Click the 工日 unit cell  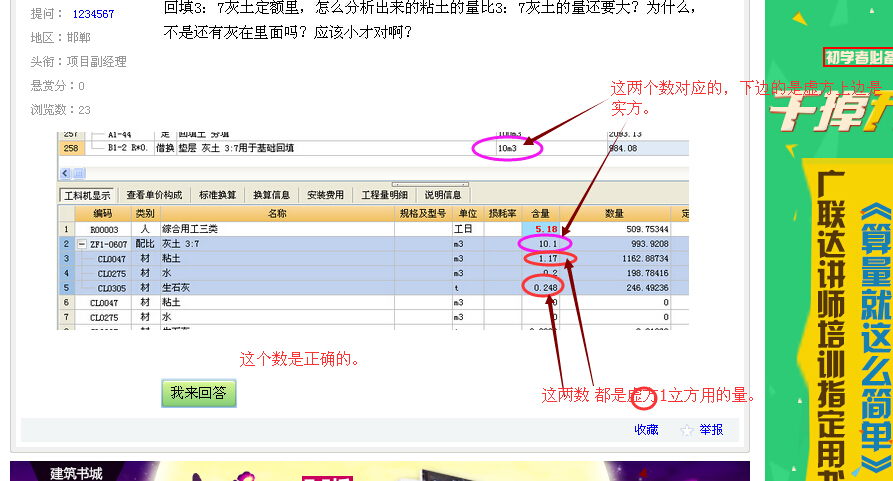[x=468, y=229]
